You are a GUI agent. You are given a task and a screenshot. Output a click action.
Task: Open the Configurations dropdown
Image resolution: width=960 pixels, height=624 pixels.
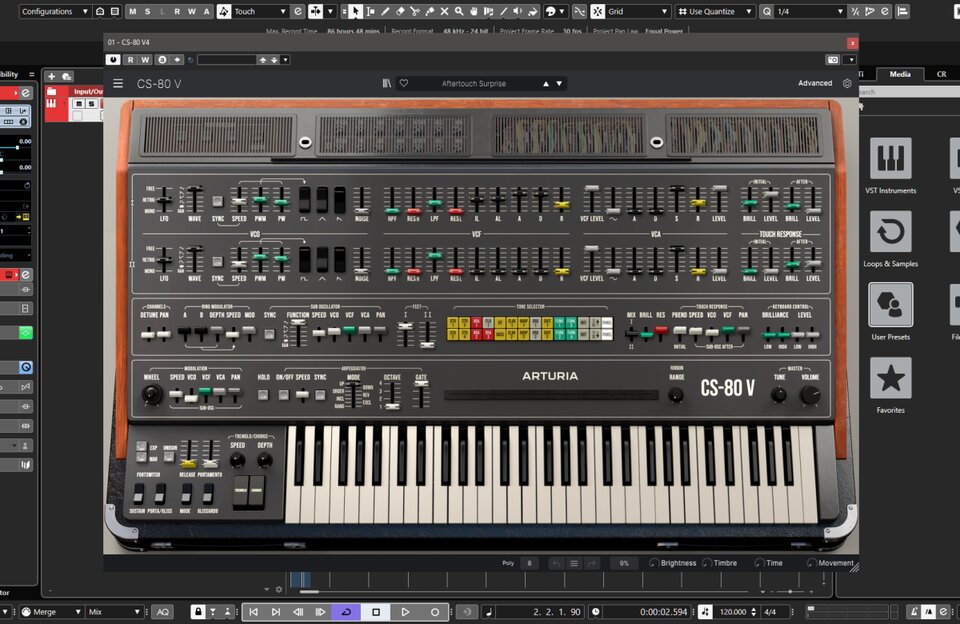pyautogui.click(x=51, y=10)
